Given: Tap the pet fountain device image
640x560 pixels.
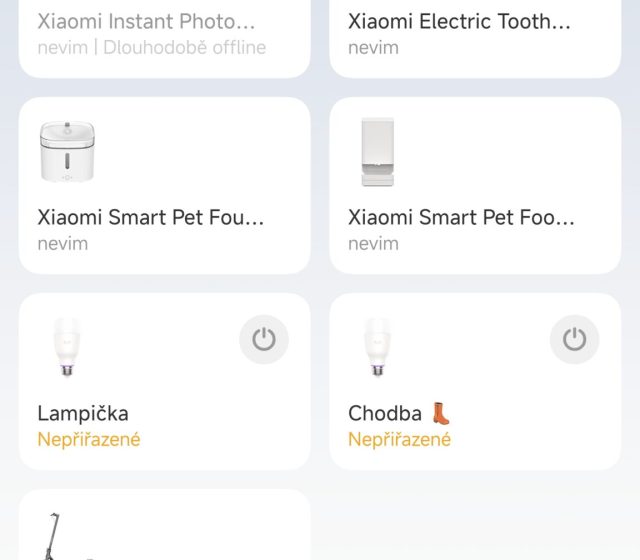Looking at the screenshot, I should pos(67,153).
